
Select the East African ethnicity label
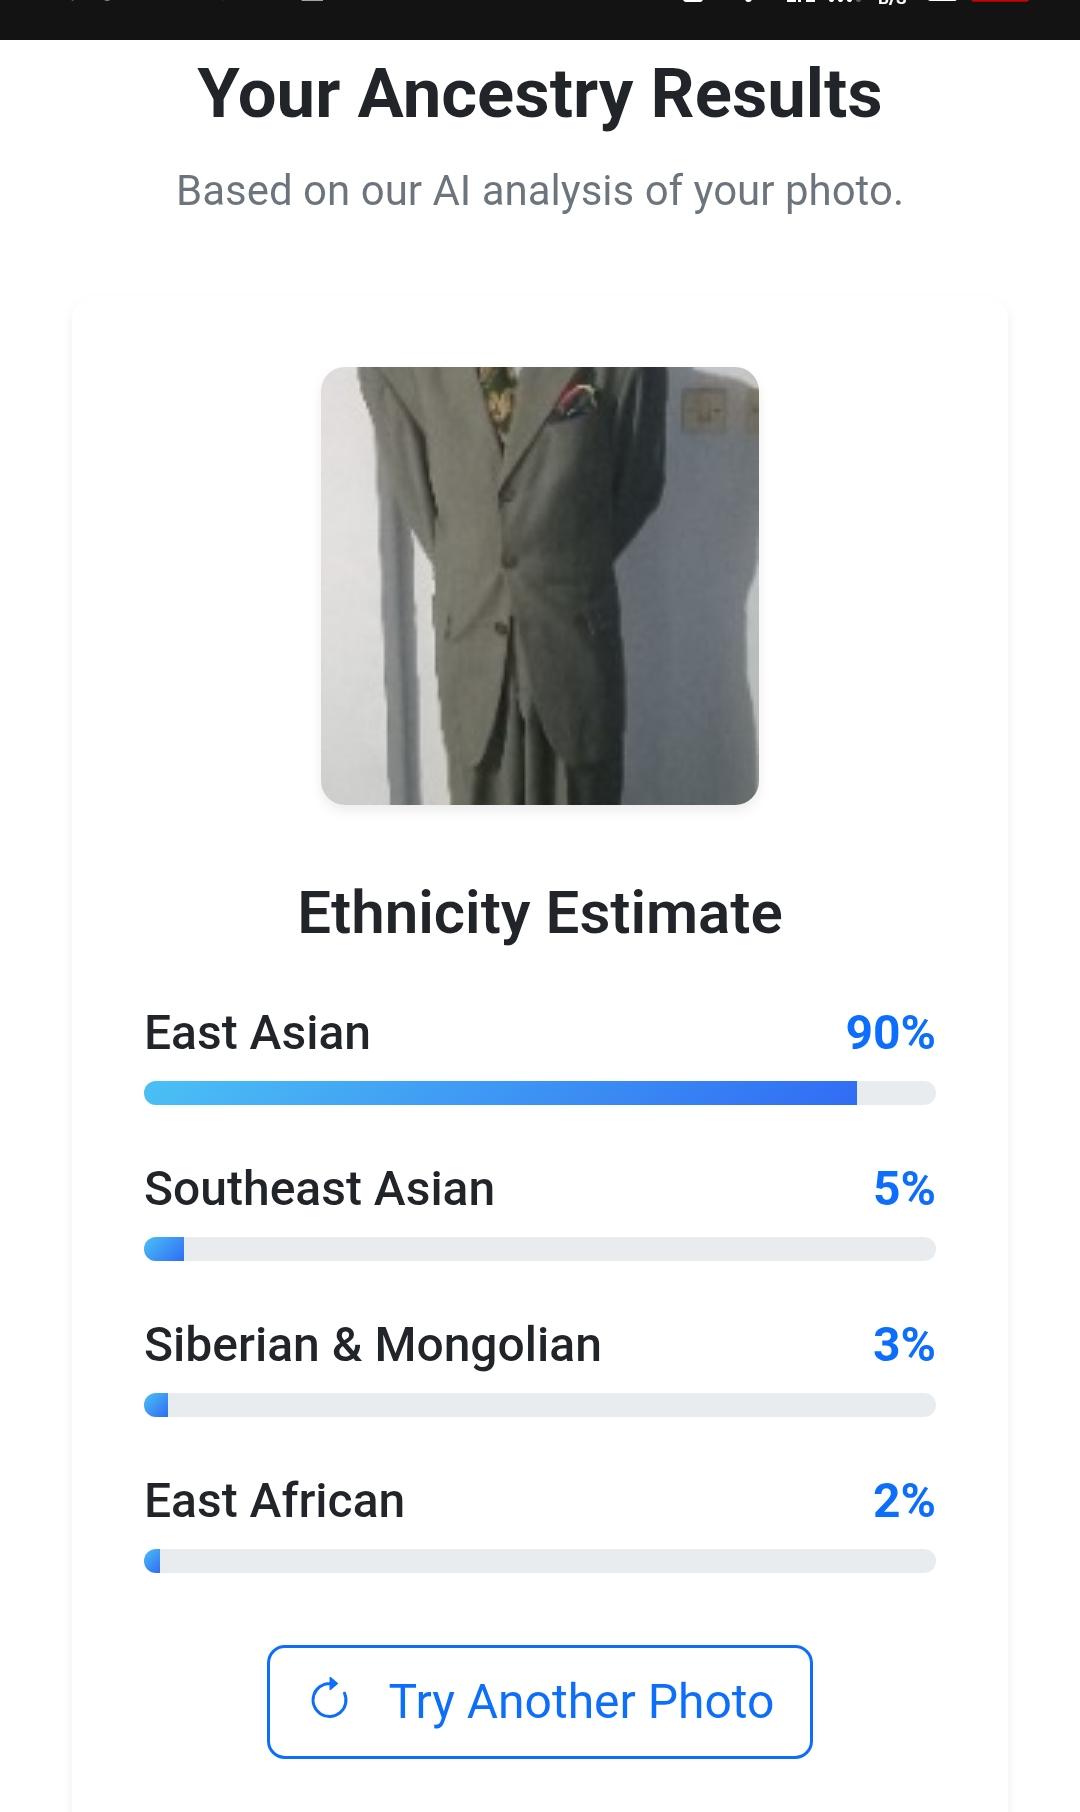click(274, 1501)
